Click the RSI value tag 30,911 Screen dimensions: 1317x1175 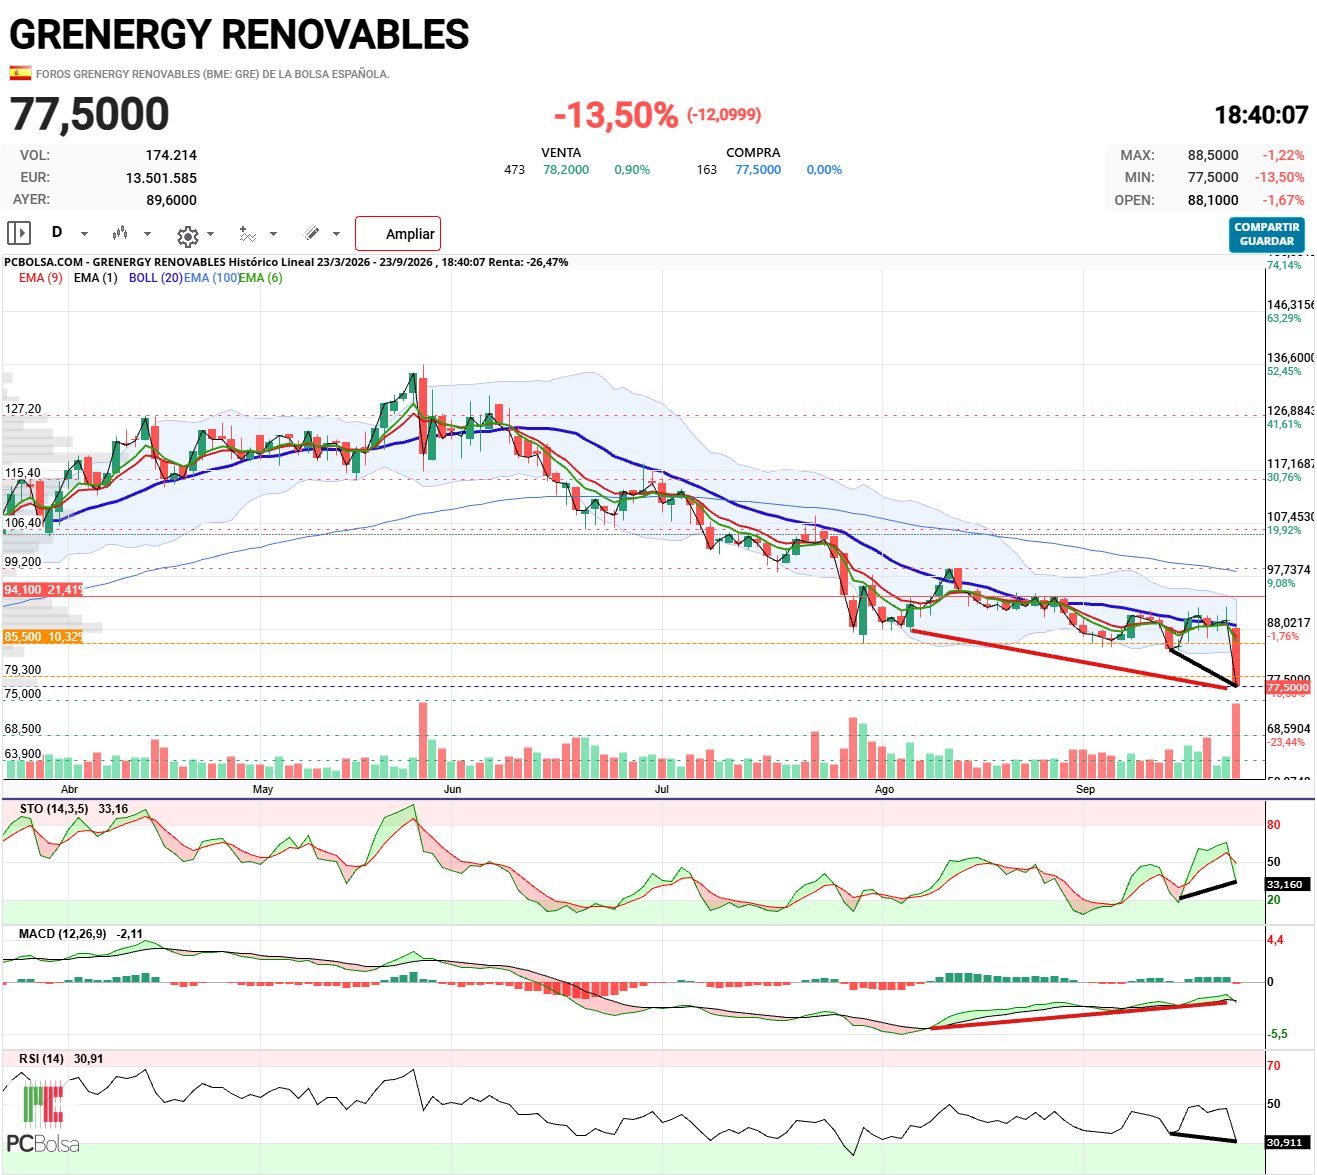tap(1285, 1142)
